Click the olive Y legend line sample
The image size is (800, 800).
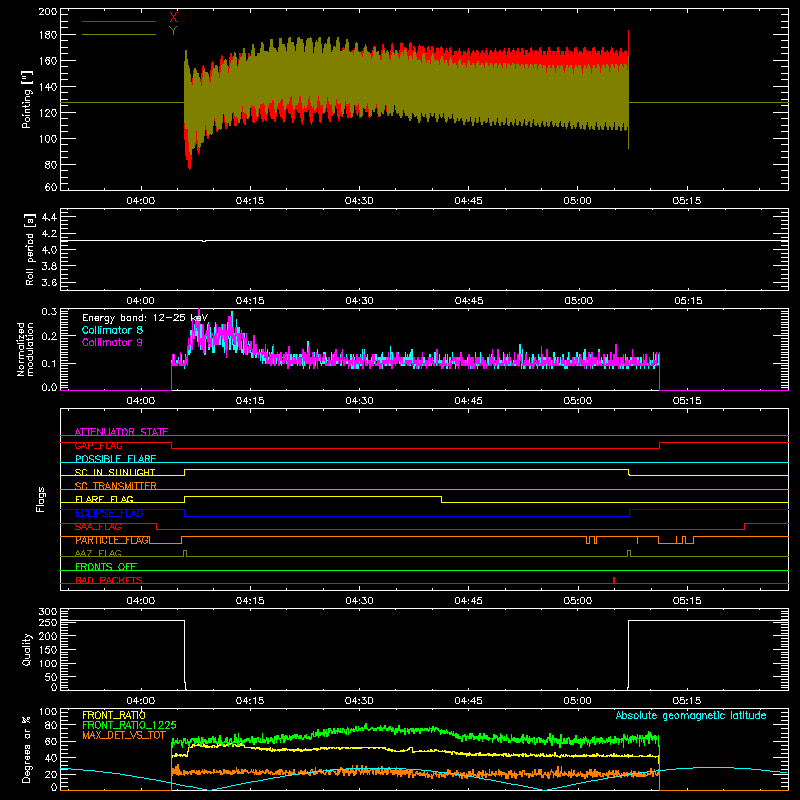point(119,35)
